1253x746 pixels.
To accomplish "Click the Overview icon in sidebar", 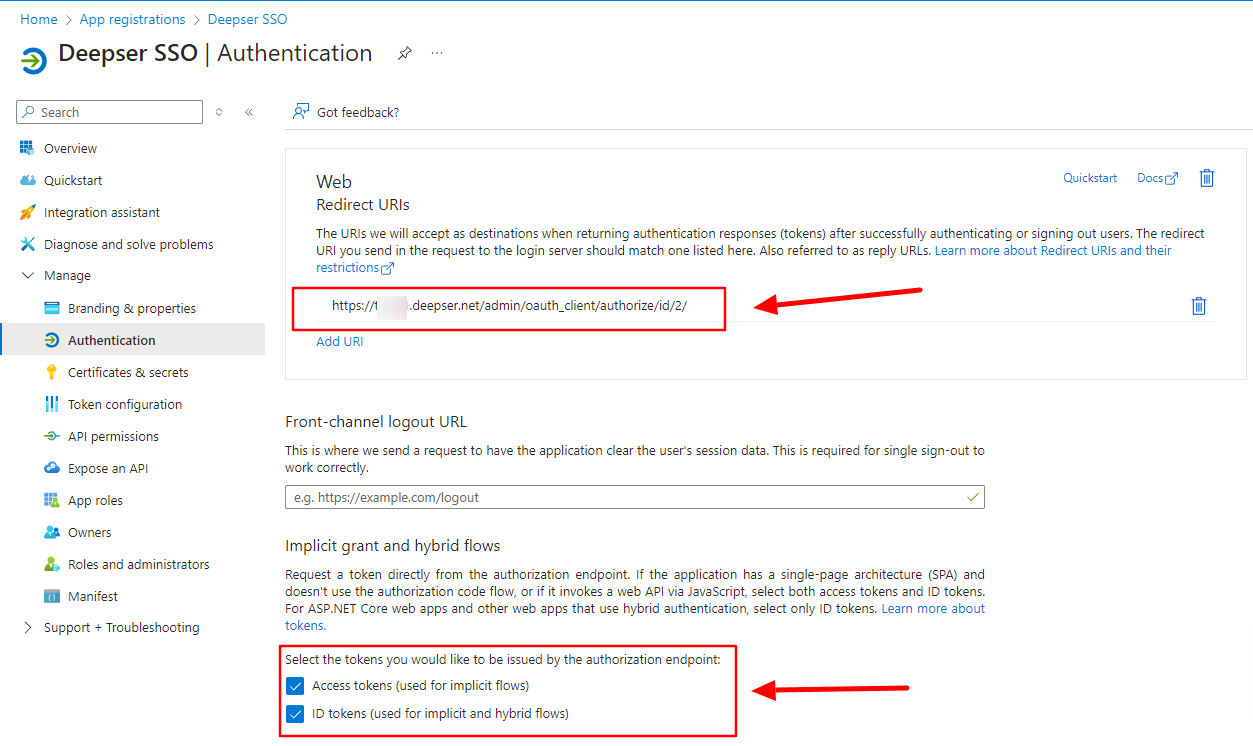I will coord(27,148).
